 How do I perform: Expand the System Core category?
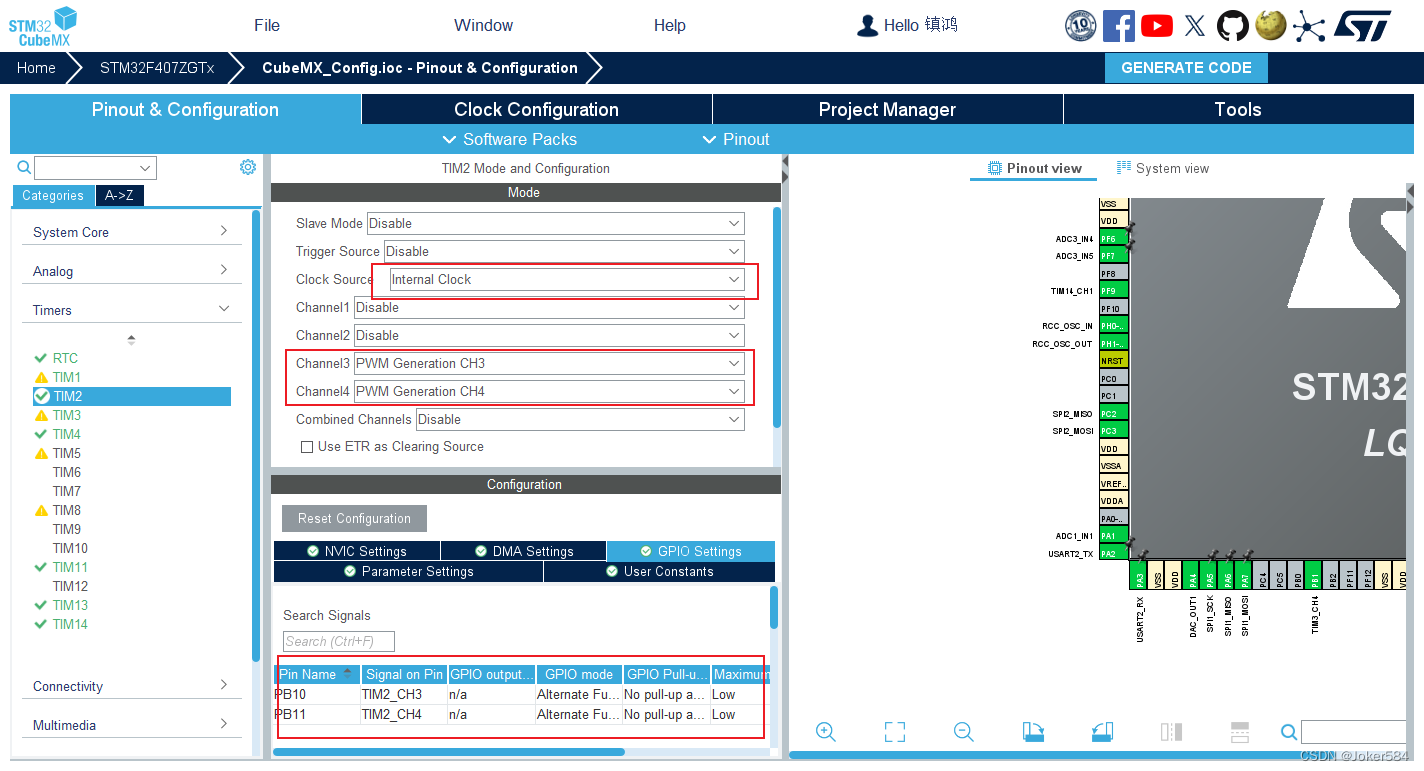tap(131, 232)
